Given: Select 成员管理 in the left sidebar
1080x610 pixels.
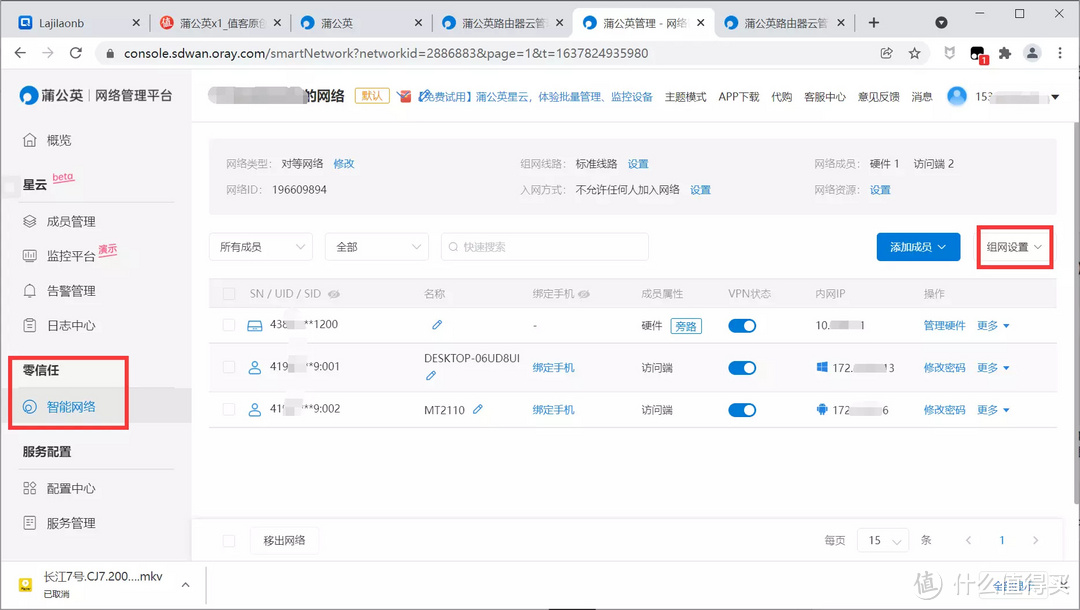Looking at the screenshot, I should tap(63, 221).
